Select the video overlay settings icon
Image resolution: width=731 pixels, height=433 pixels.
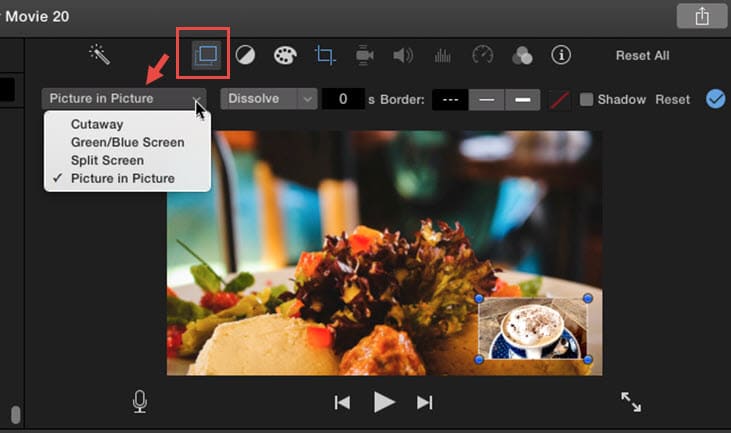tap(204, 55)
